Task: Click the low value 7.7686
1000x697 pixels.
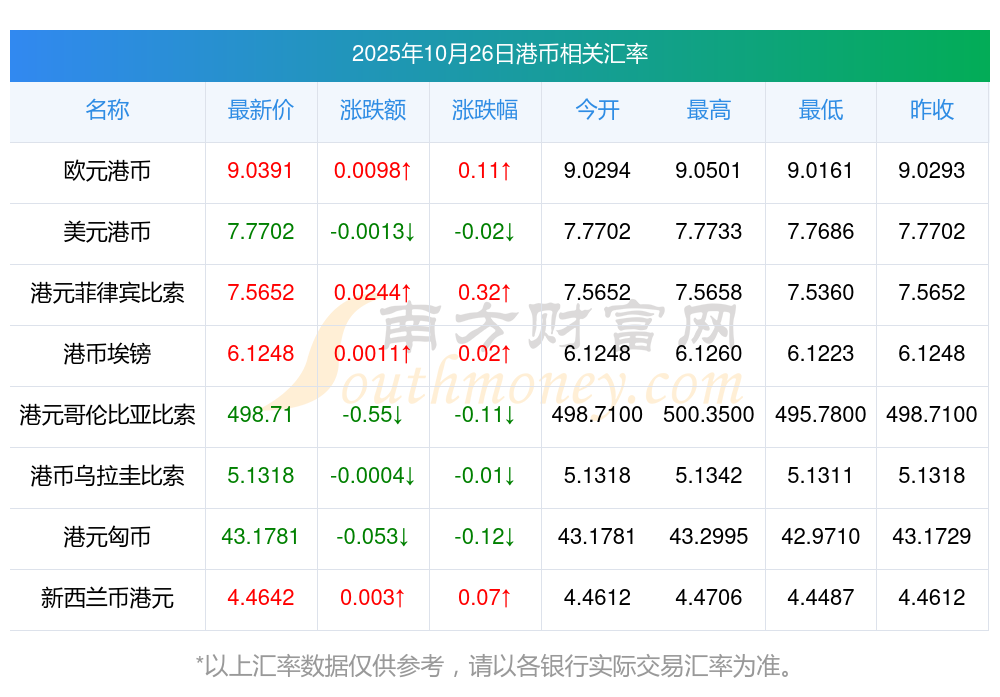Action: (820, 231)
